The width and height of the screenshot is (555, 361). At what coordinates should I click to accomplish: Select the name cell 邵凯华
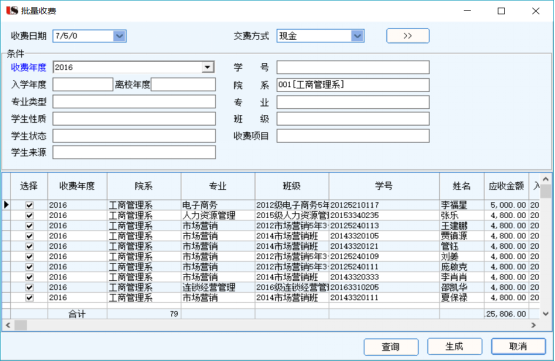click(462, 287)
